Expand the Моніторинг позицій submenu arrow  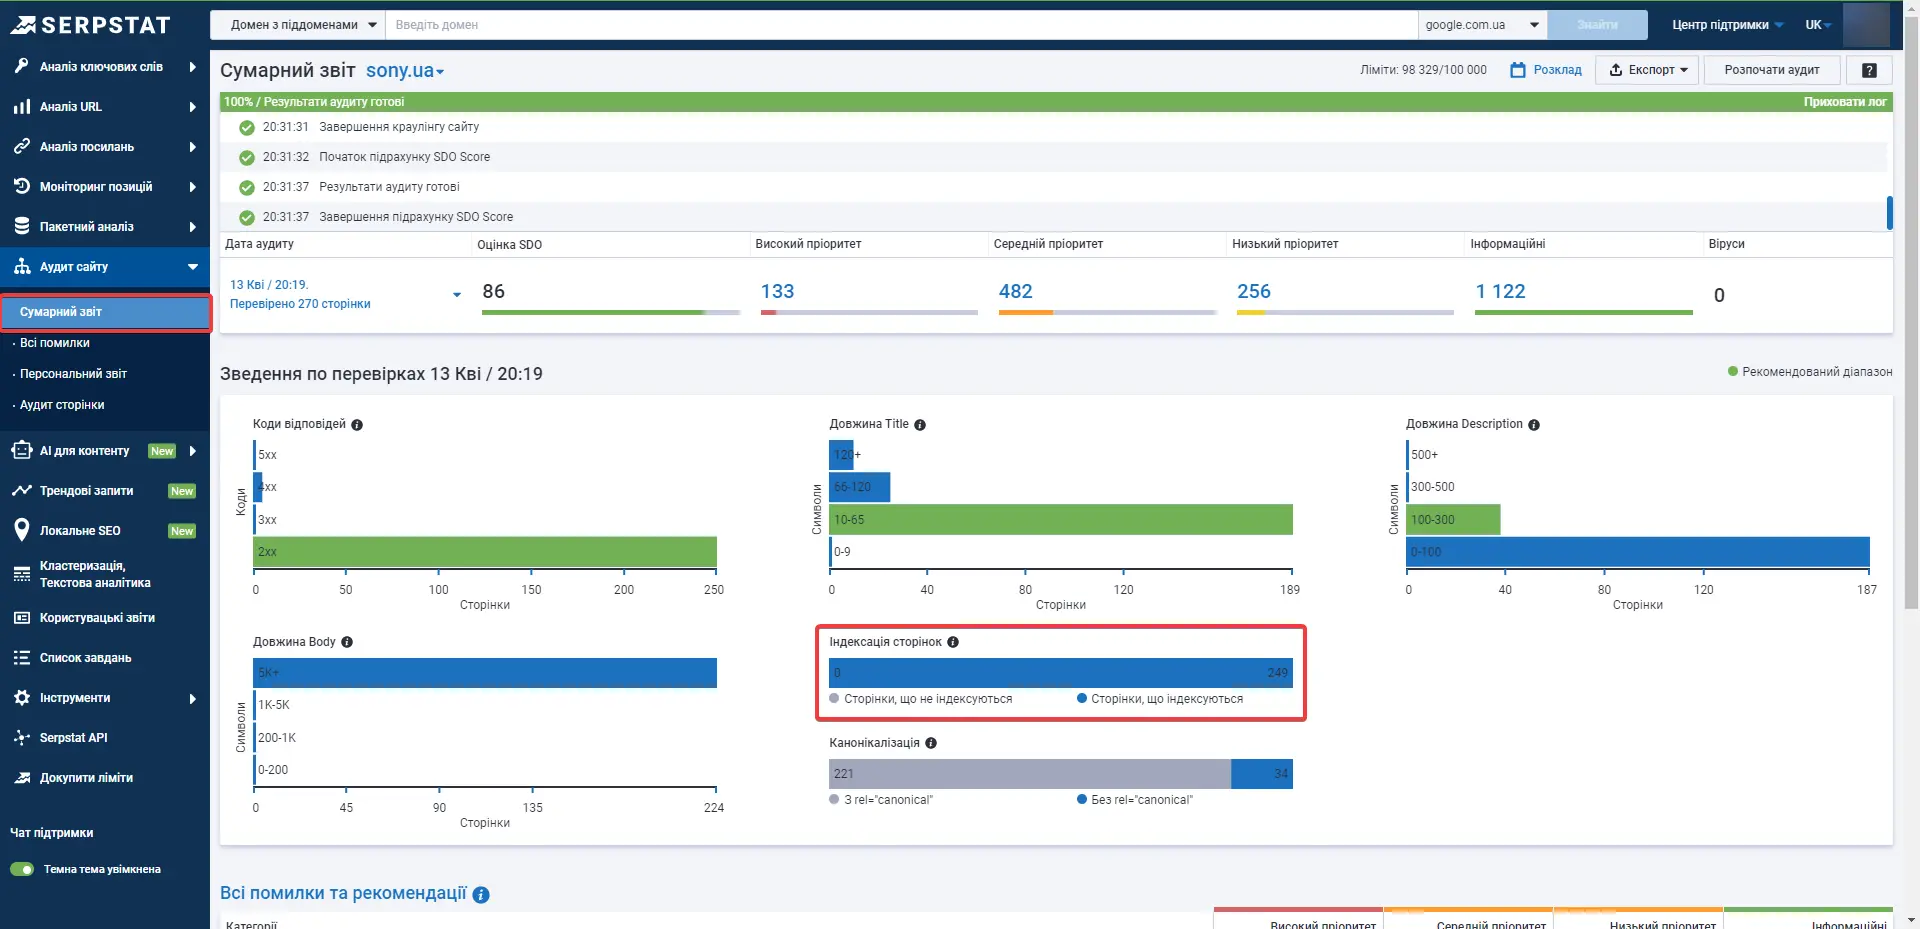193,186
